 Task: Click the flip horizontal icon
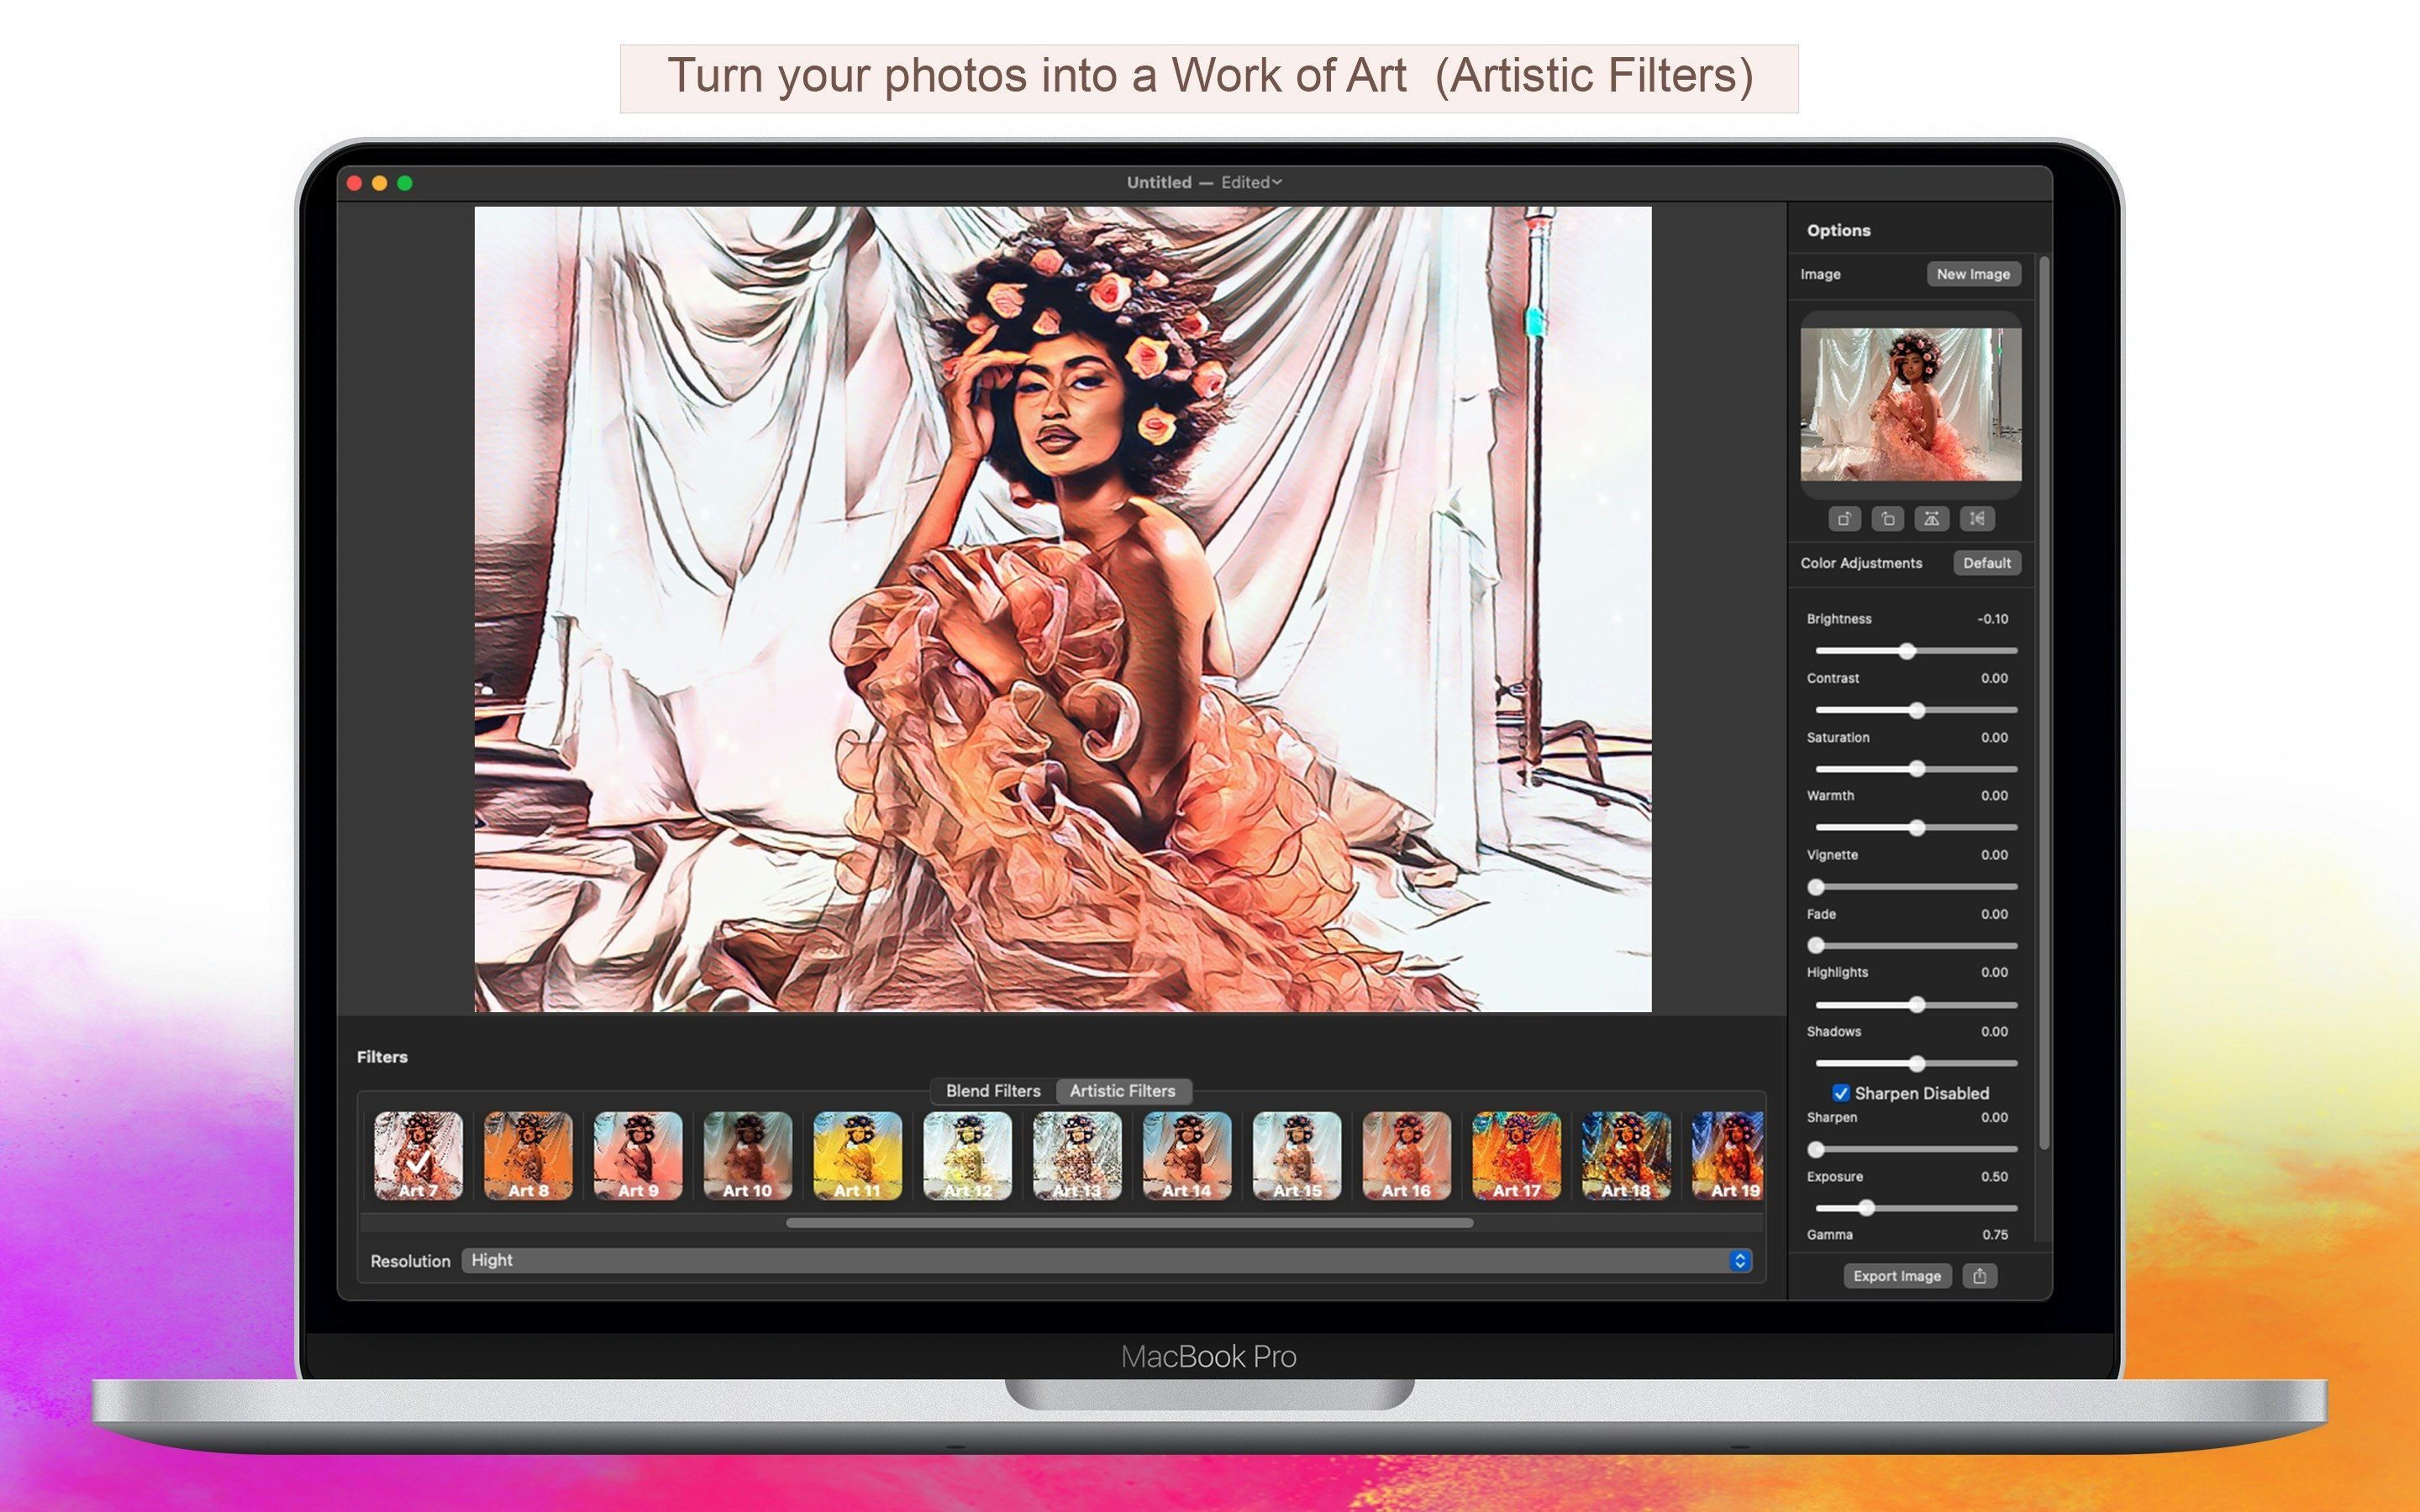(1933, 519)
